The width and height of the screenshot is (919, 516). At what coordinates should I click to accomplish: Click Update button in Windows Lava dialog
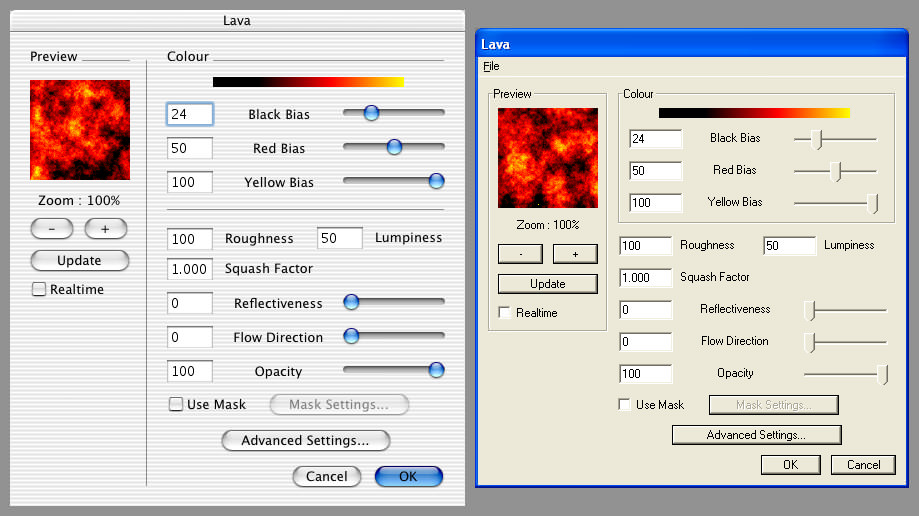coord(548,284)
